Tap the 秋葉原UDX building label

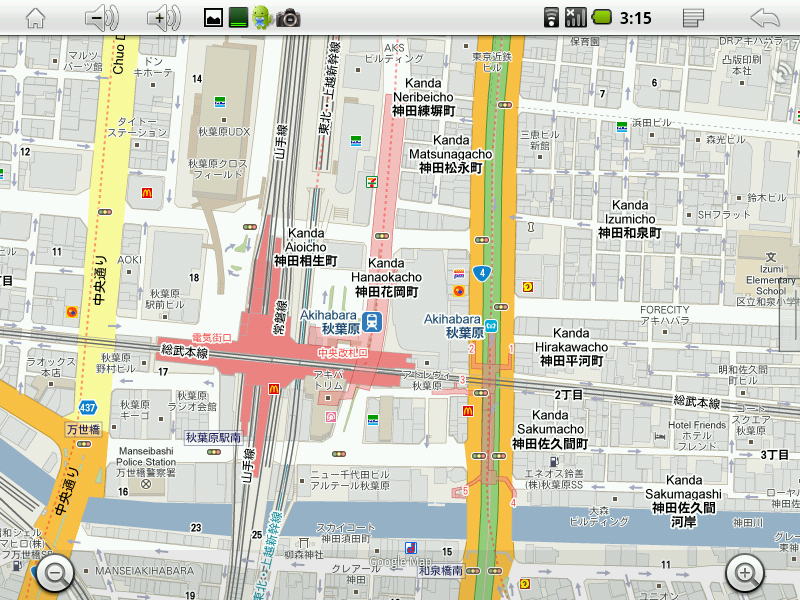[x=223, y=132]
